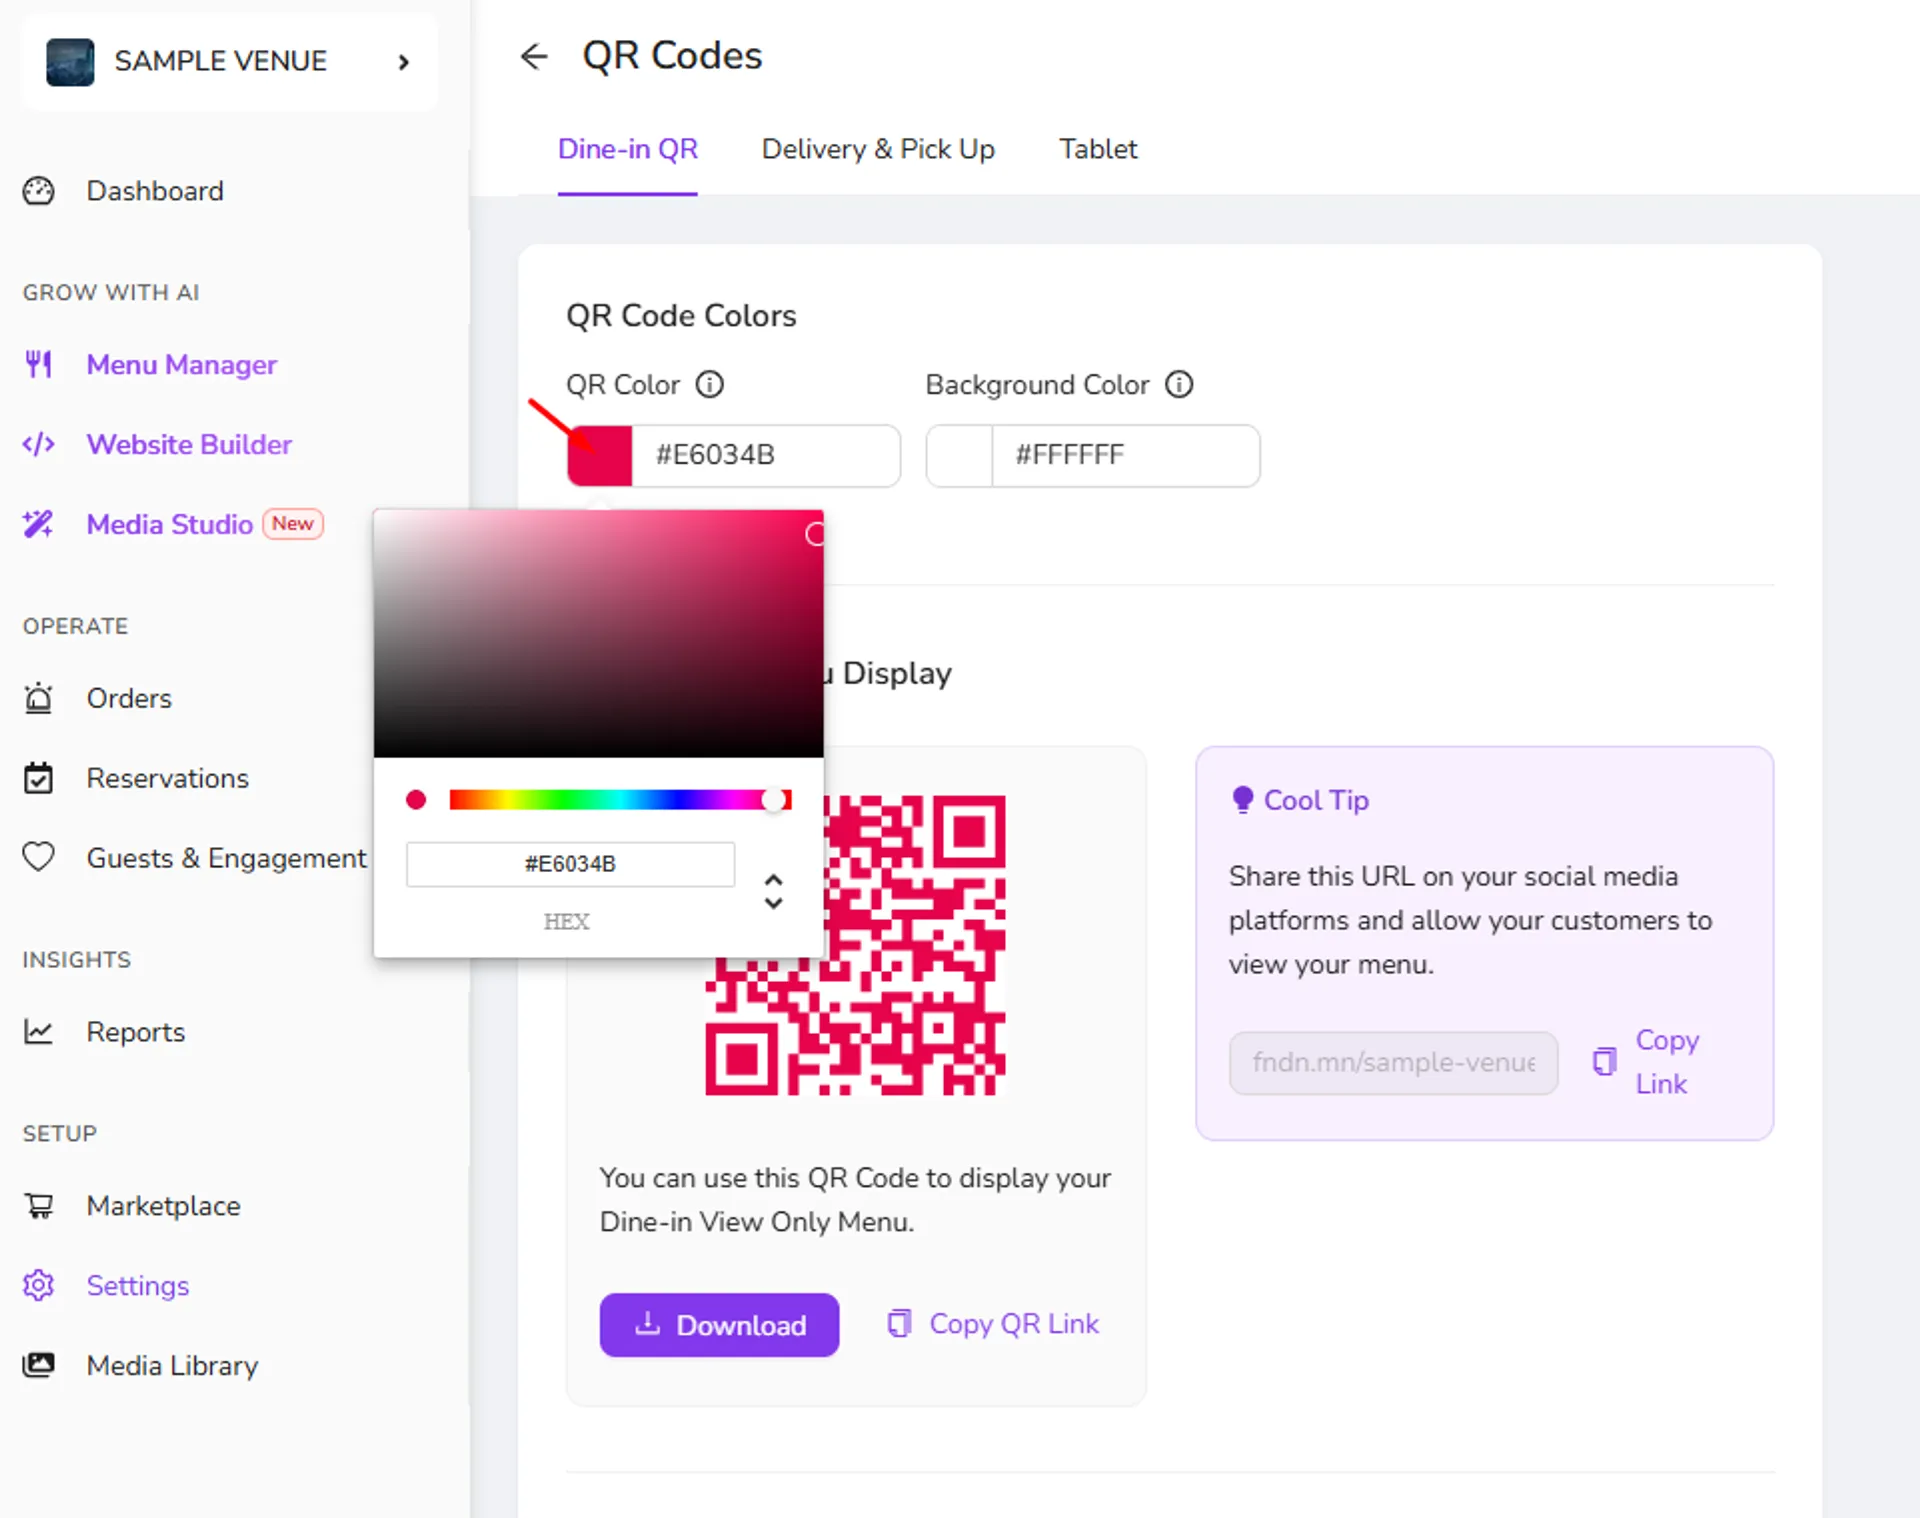Viewport: 1920px width, 1518px height.
Task: Click the Media Library image icon
Action: coord(39,1365)
